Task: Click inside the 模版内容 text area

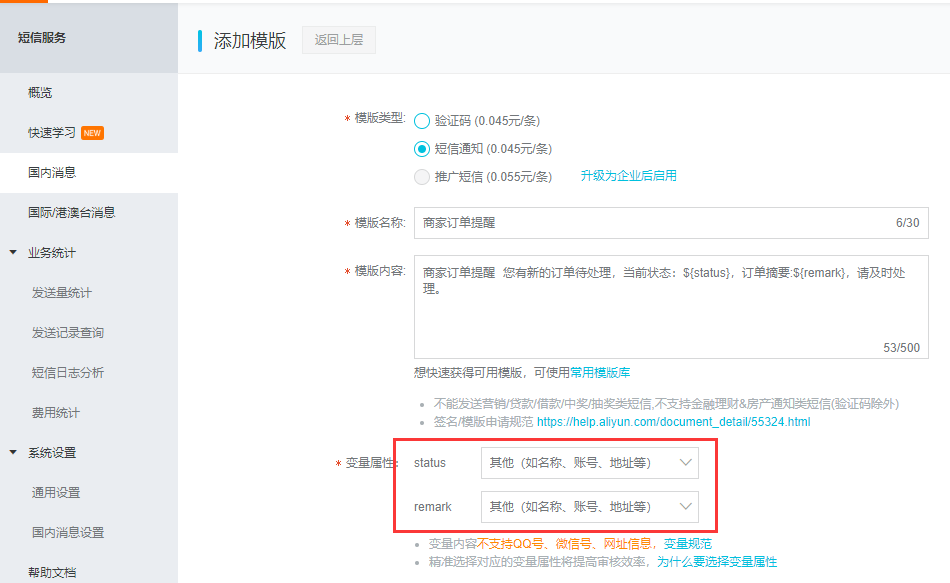Action: click(x=670, y=310)
